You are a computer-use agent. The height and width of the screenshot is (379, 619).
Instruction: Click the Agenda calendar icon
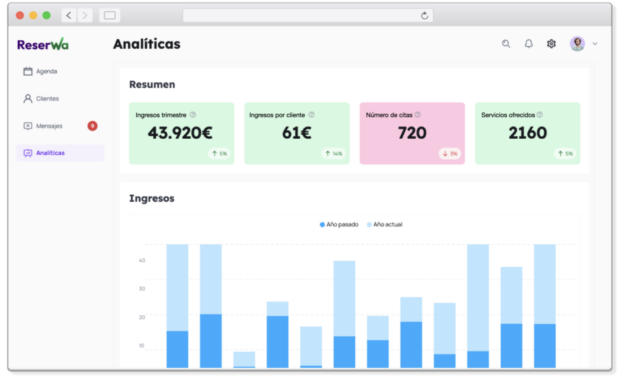[x=28, y=71]
